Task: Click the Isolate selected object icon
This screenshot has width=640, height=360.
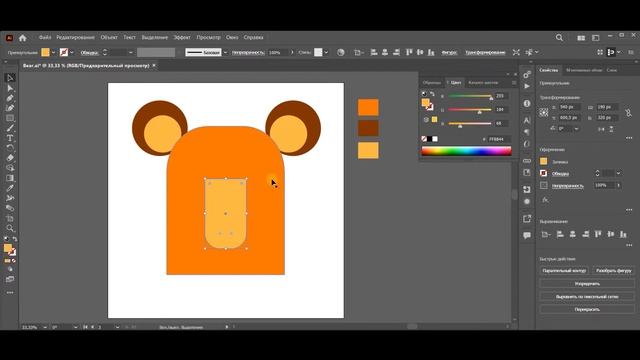Action: [x=516, y=52]
